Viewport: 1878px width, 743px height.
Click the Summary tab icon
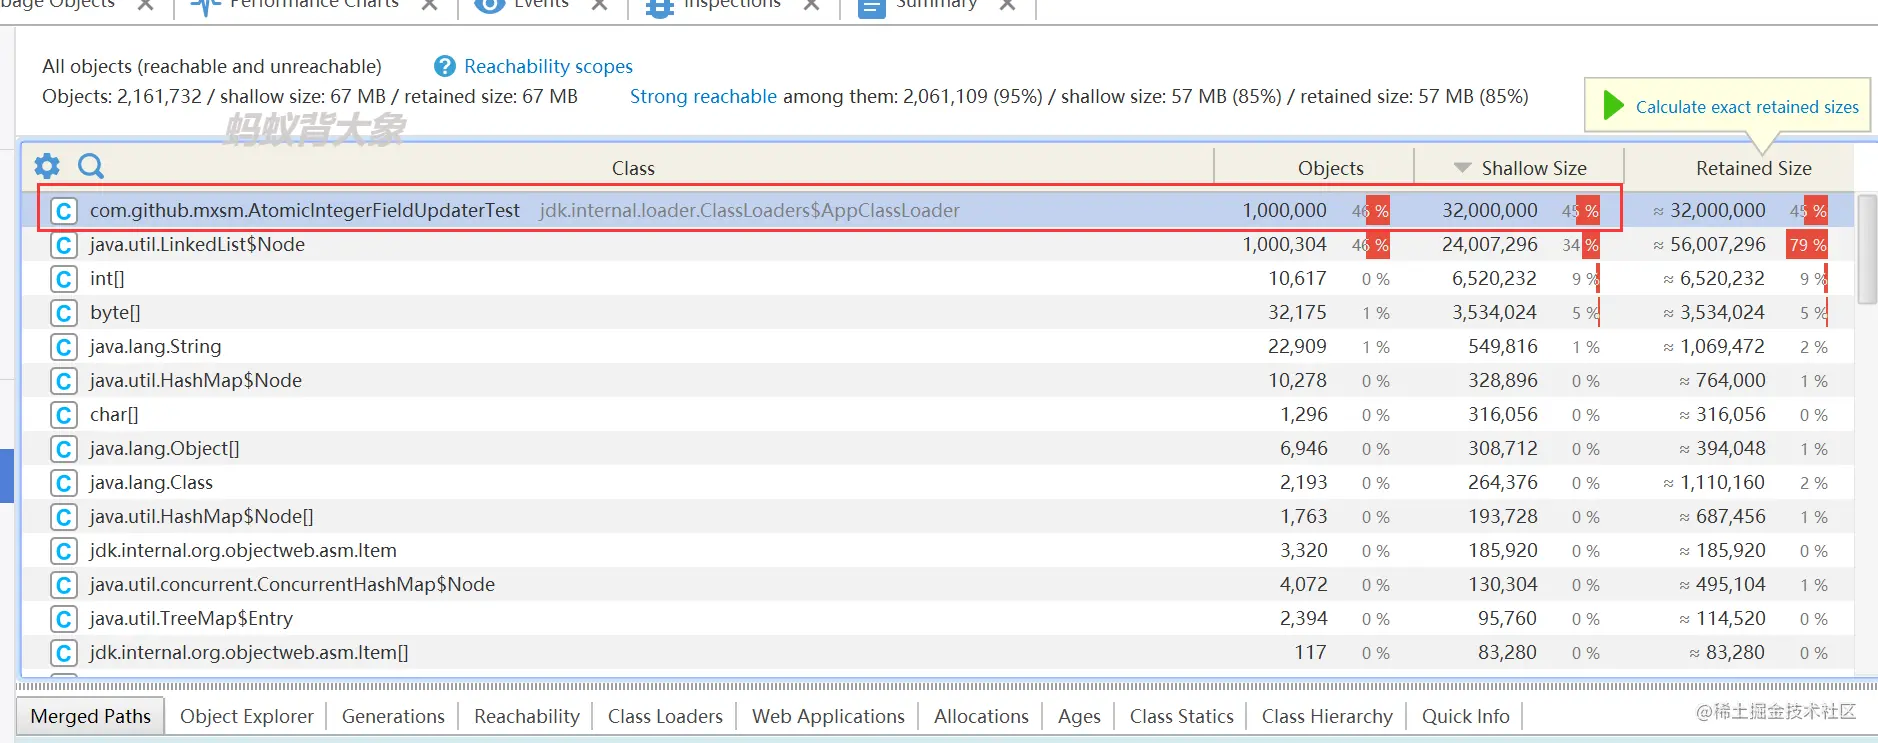[x=872, y=7]
